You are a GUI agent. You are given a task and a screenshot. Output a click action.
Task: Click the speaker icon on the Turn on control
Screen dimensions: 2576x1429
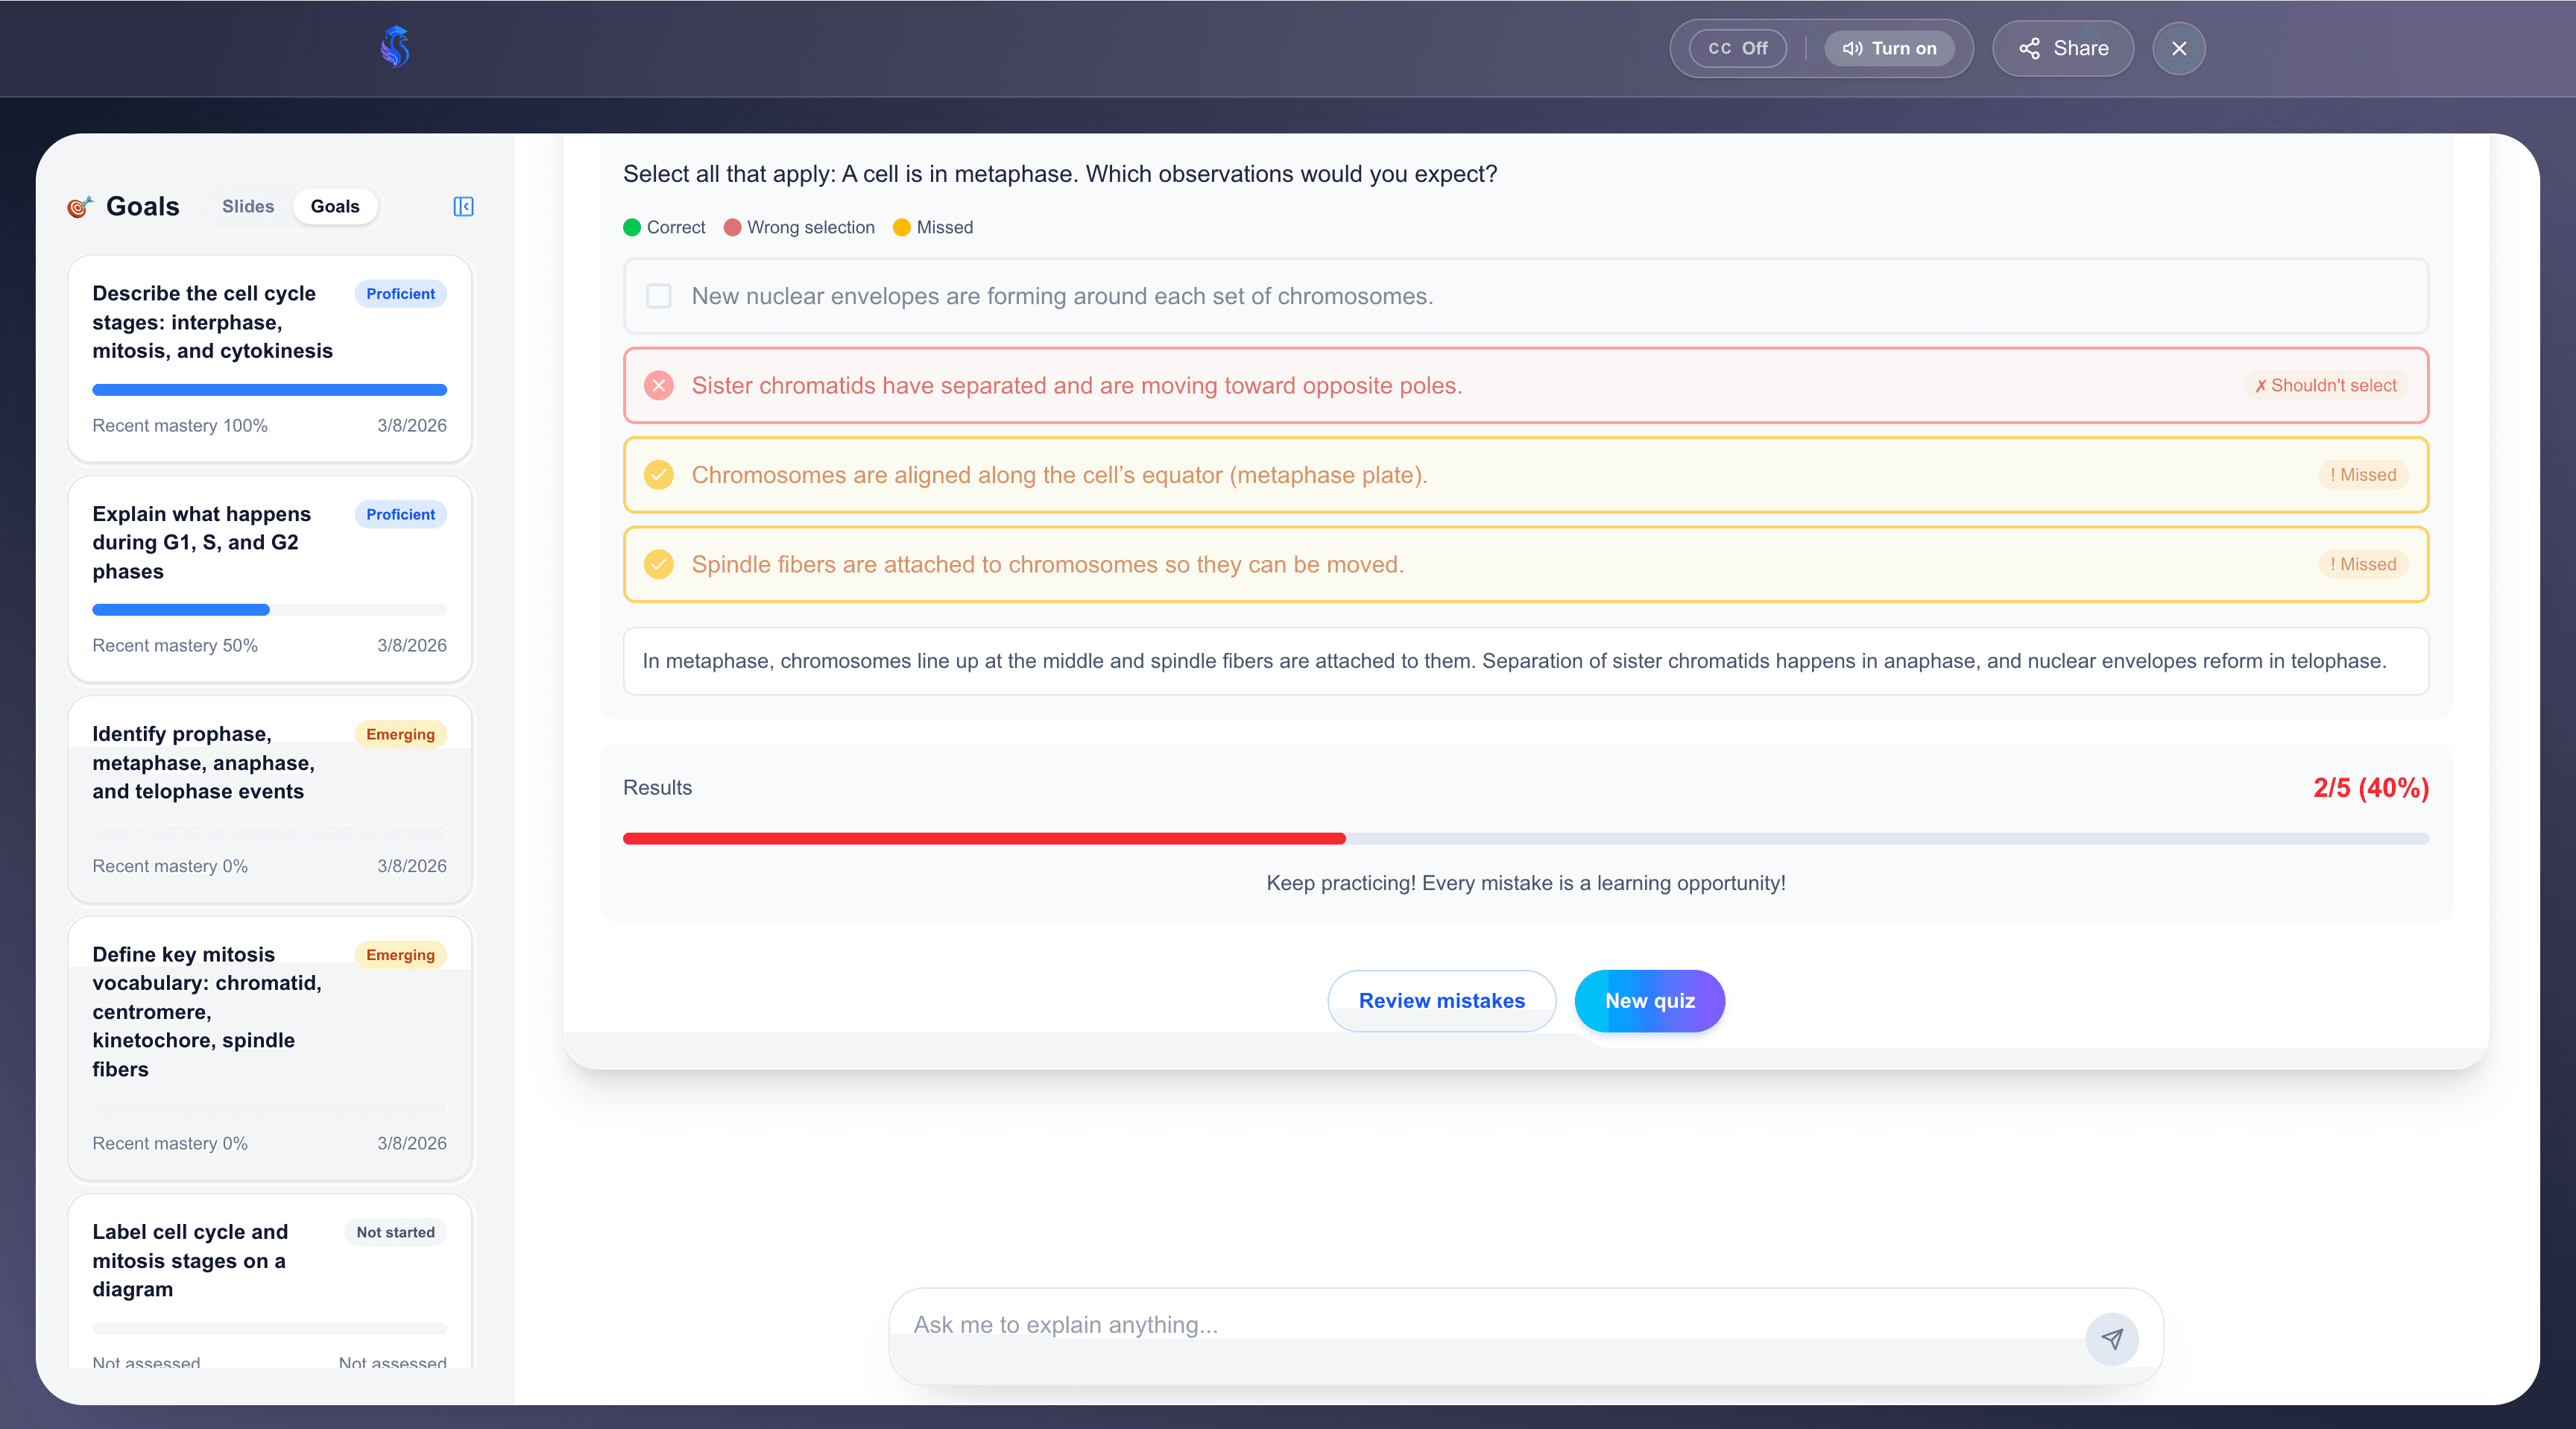tap(1852, 47)
